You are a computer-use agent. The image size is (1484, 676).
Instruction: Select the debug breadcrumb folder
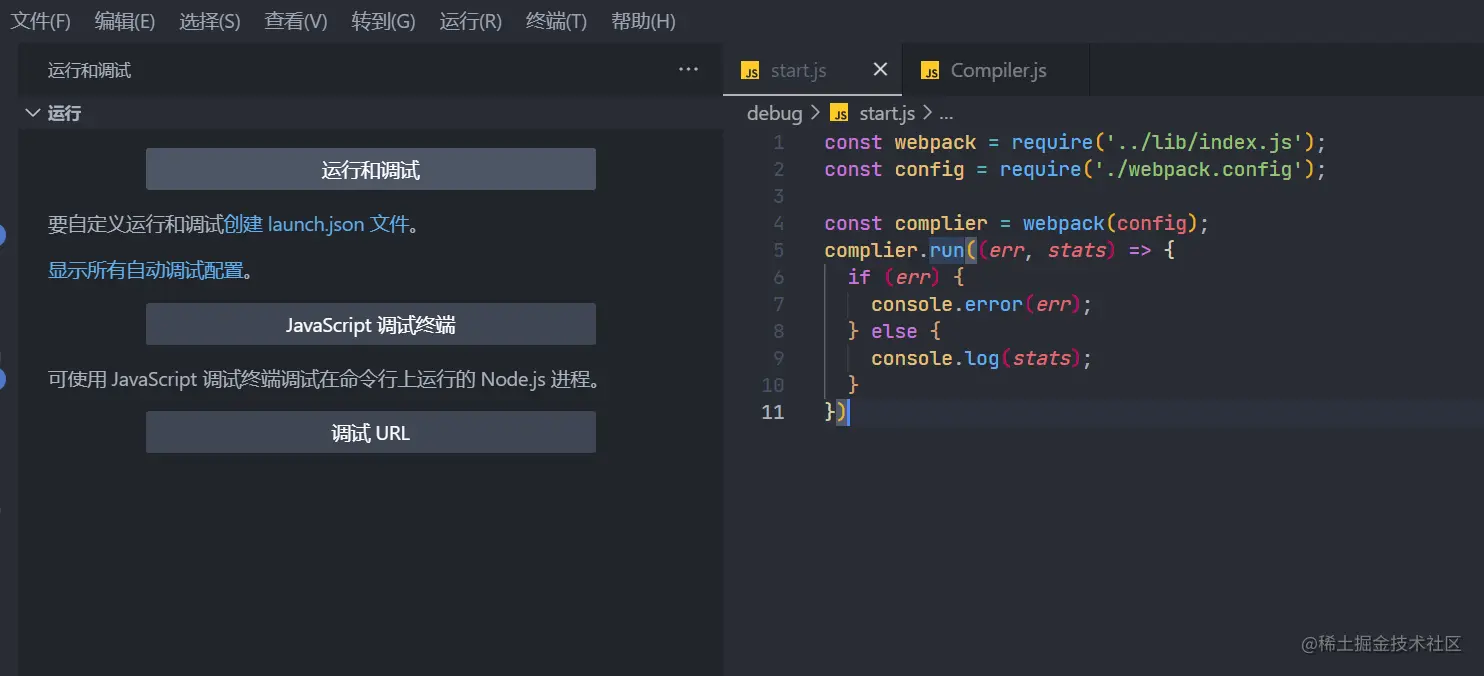[x=774, y=113]
